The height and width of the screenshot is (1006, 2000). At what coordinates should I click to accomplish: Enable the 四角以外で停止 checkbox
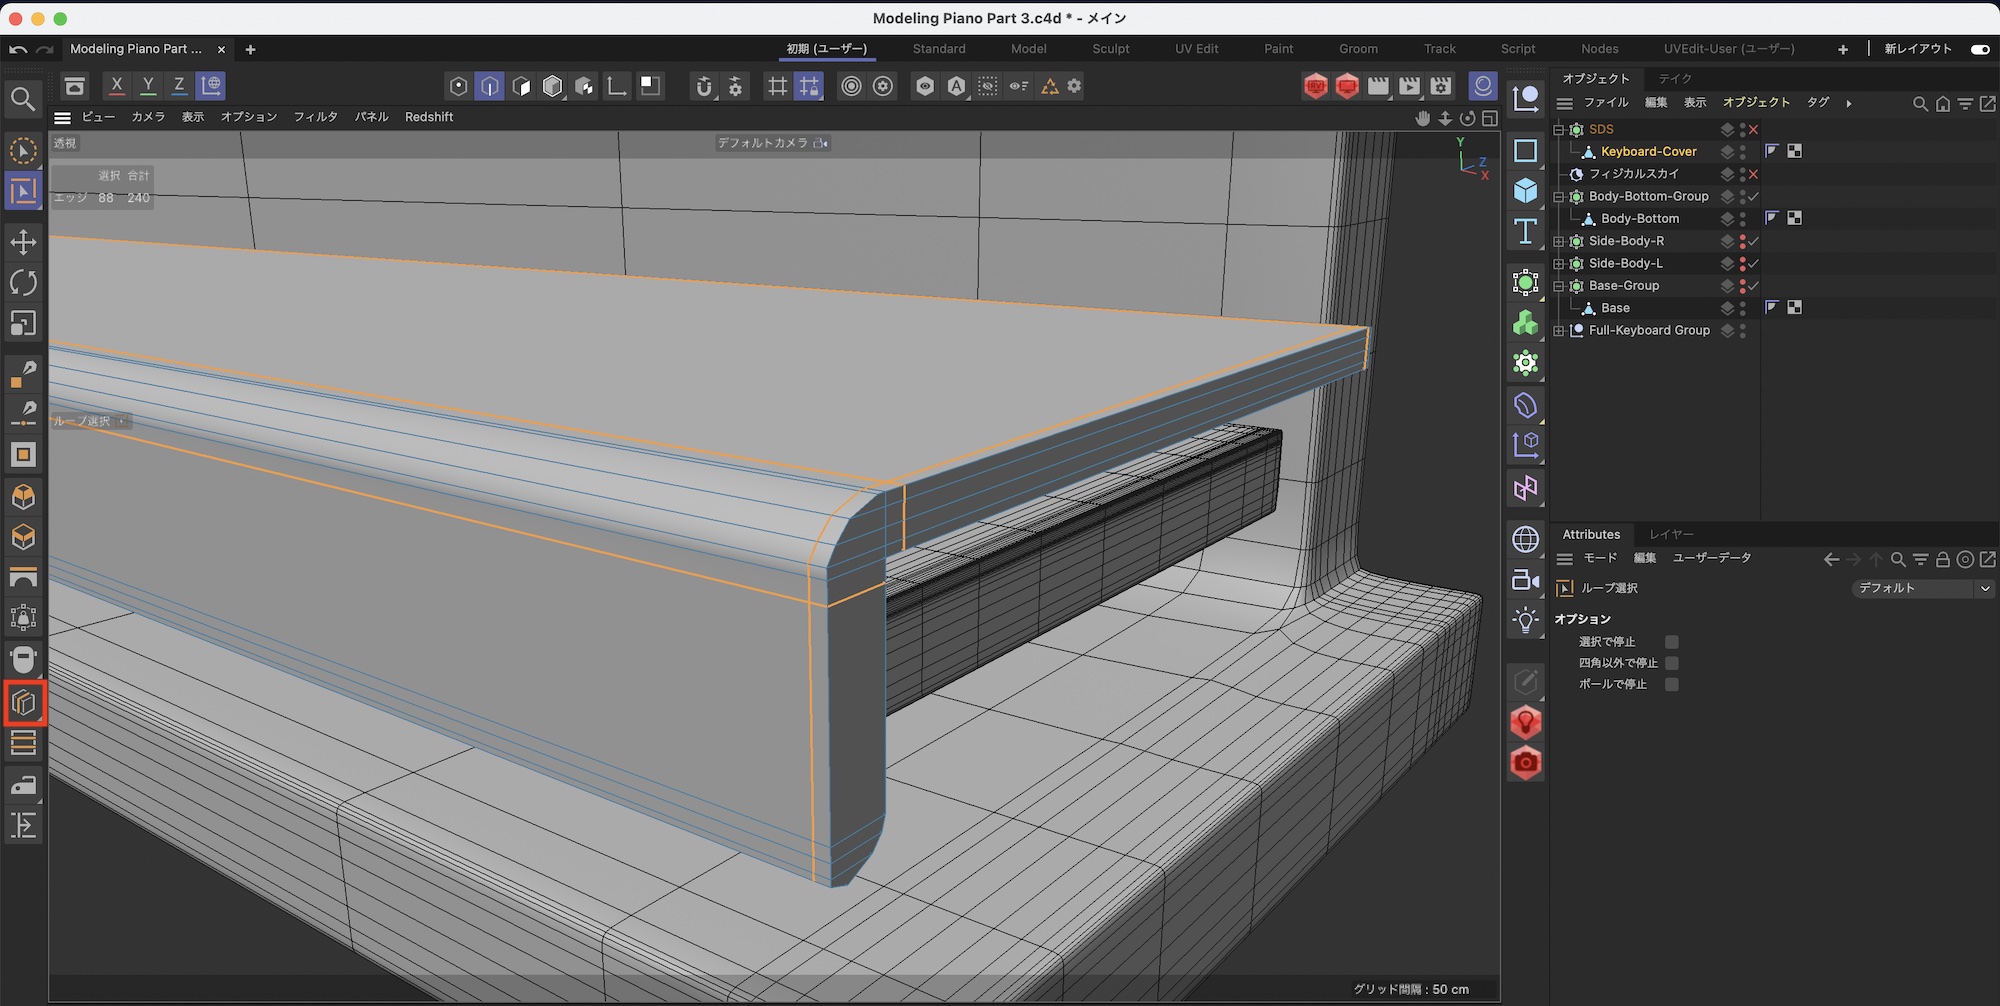click(x=1672, y=663)
